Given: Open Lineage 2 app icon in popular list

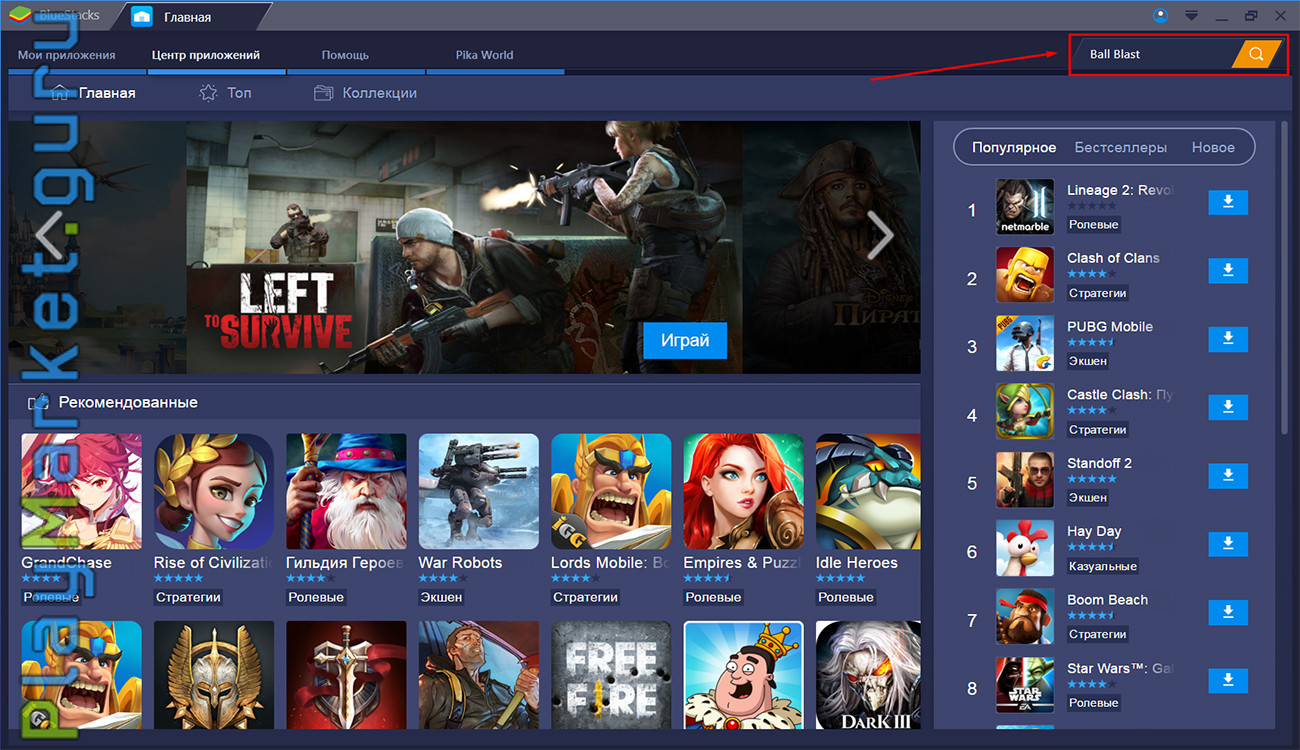Looking at the screenshot, I should (x=1025, y=207).
